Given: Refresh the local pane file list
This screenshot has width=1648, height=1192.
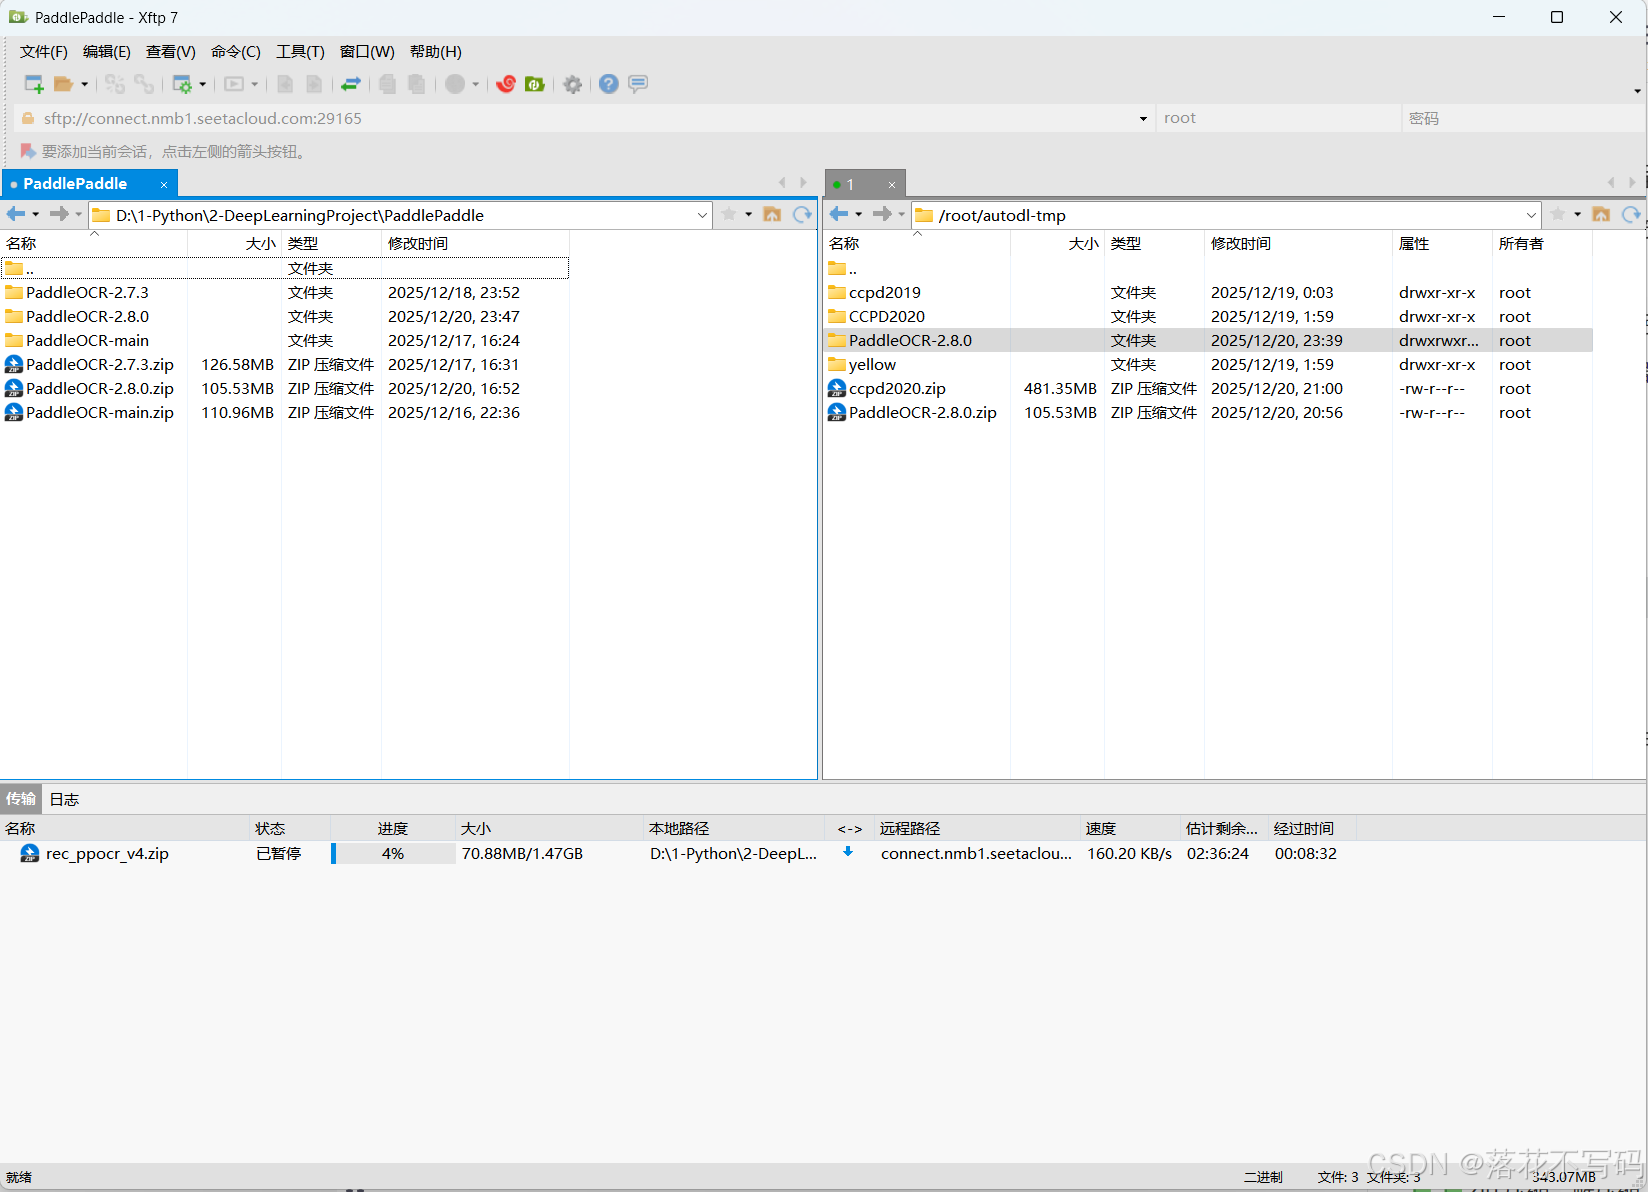Looking at the screenshot, I should [802, 214].
